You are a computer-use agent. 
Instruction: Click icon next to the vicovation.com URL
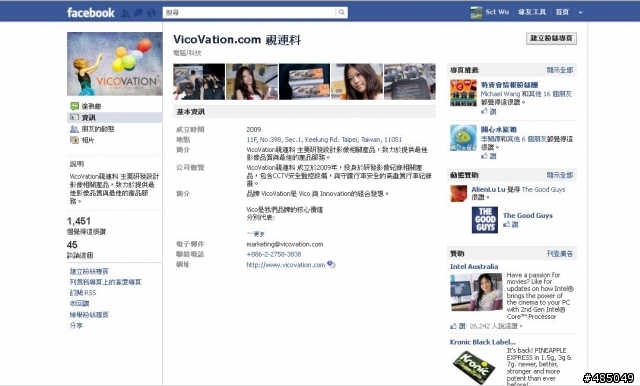point(331,264)
